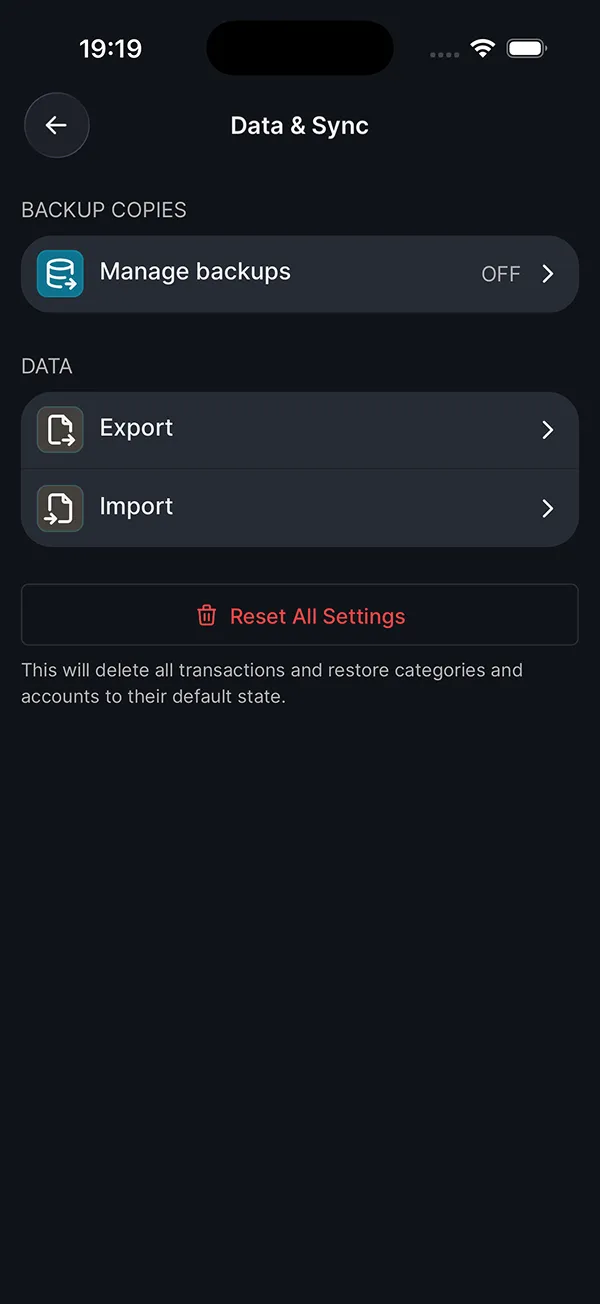Tap the trash icon next to Reset All Settings
Screen dimensions: 600x1304
tap(206, 615)
